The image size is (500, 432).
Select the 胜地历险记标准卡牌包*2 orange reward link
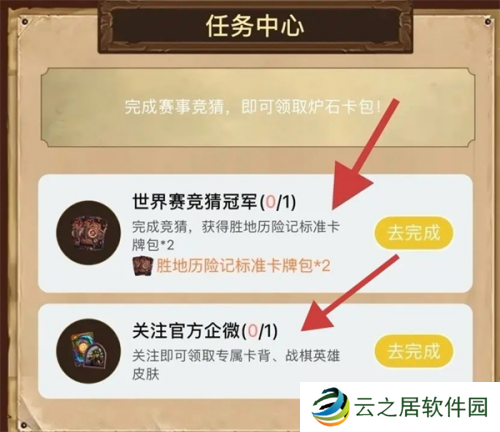coord(243,266)
